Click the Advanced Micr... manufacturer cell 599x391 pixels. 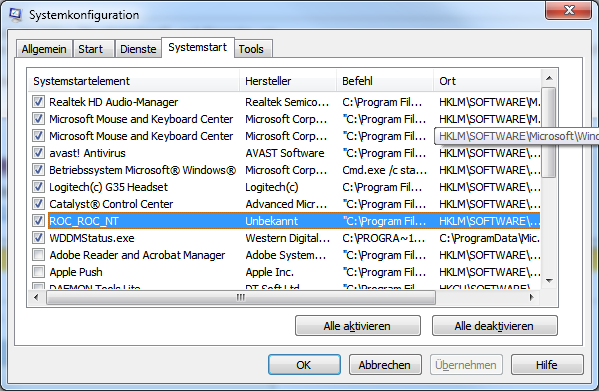pos(286,204)
